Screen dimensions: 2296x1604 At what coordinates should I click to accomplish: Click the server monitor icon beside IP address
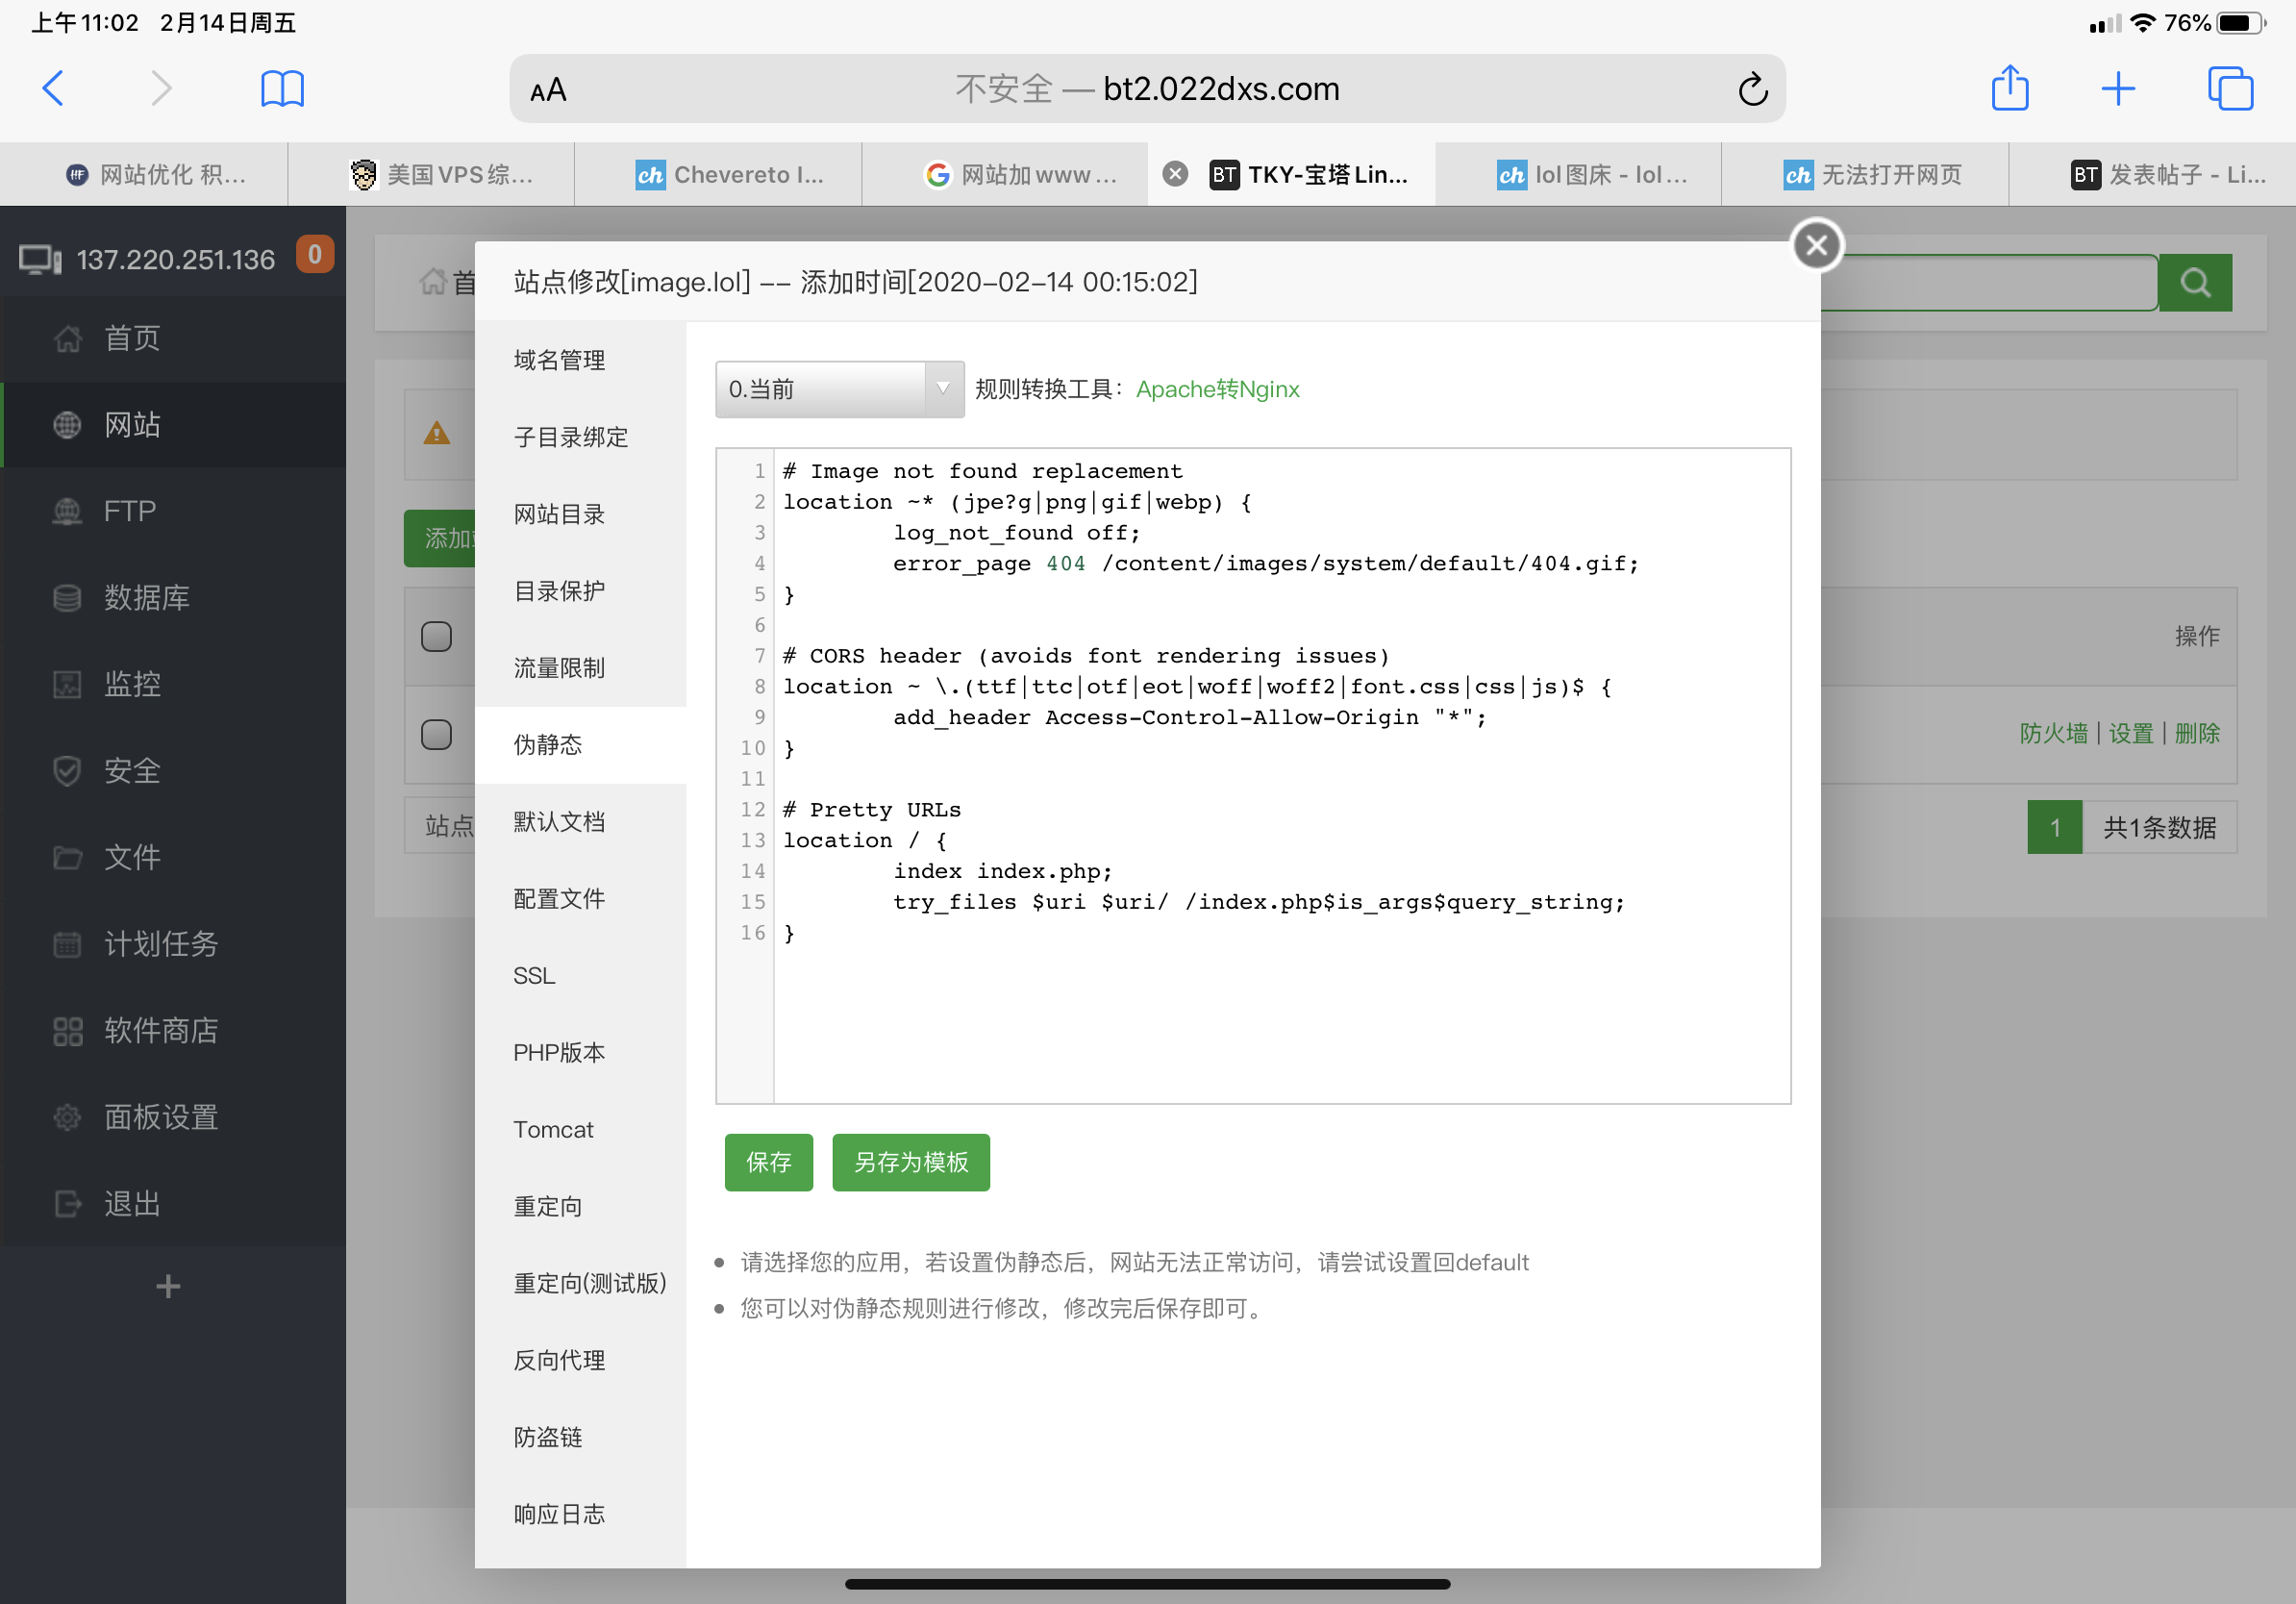point(40,260)
